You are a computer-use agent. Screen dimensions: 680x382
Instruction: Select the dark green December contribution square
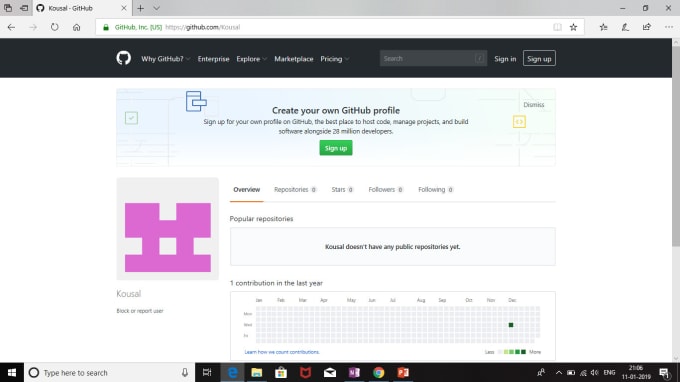point(511,325)
